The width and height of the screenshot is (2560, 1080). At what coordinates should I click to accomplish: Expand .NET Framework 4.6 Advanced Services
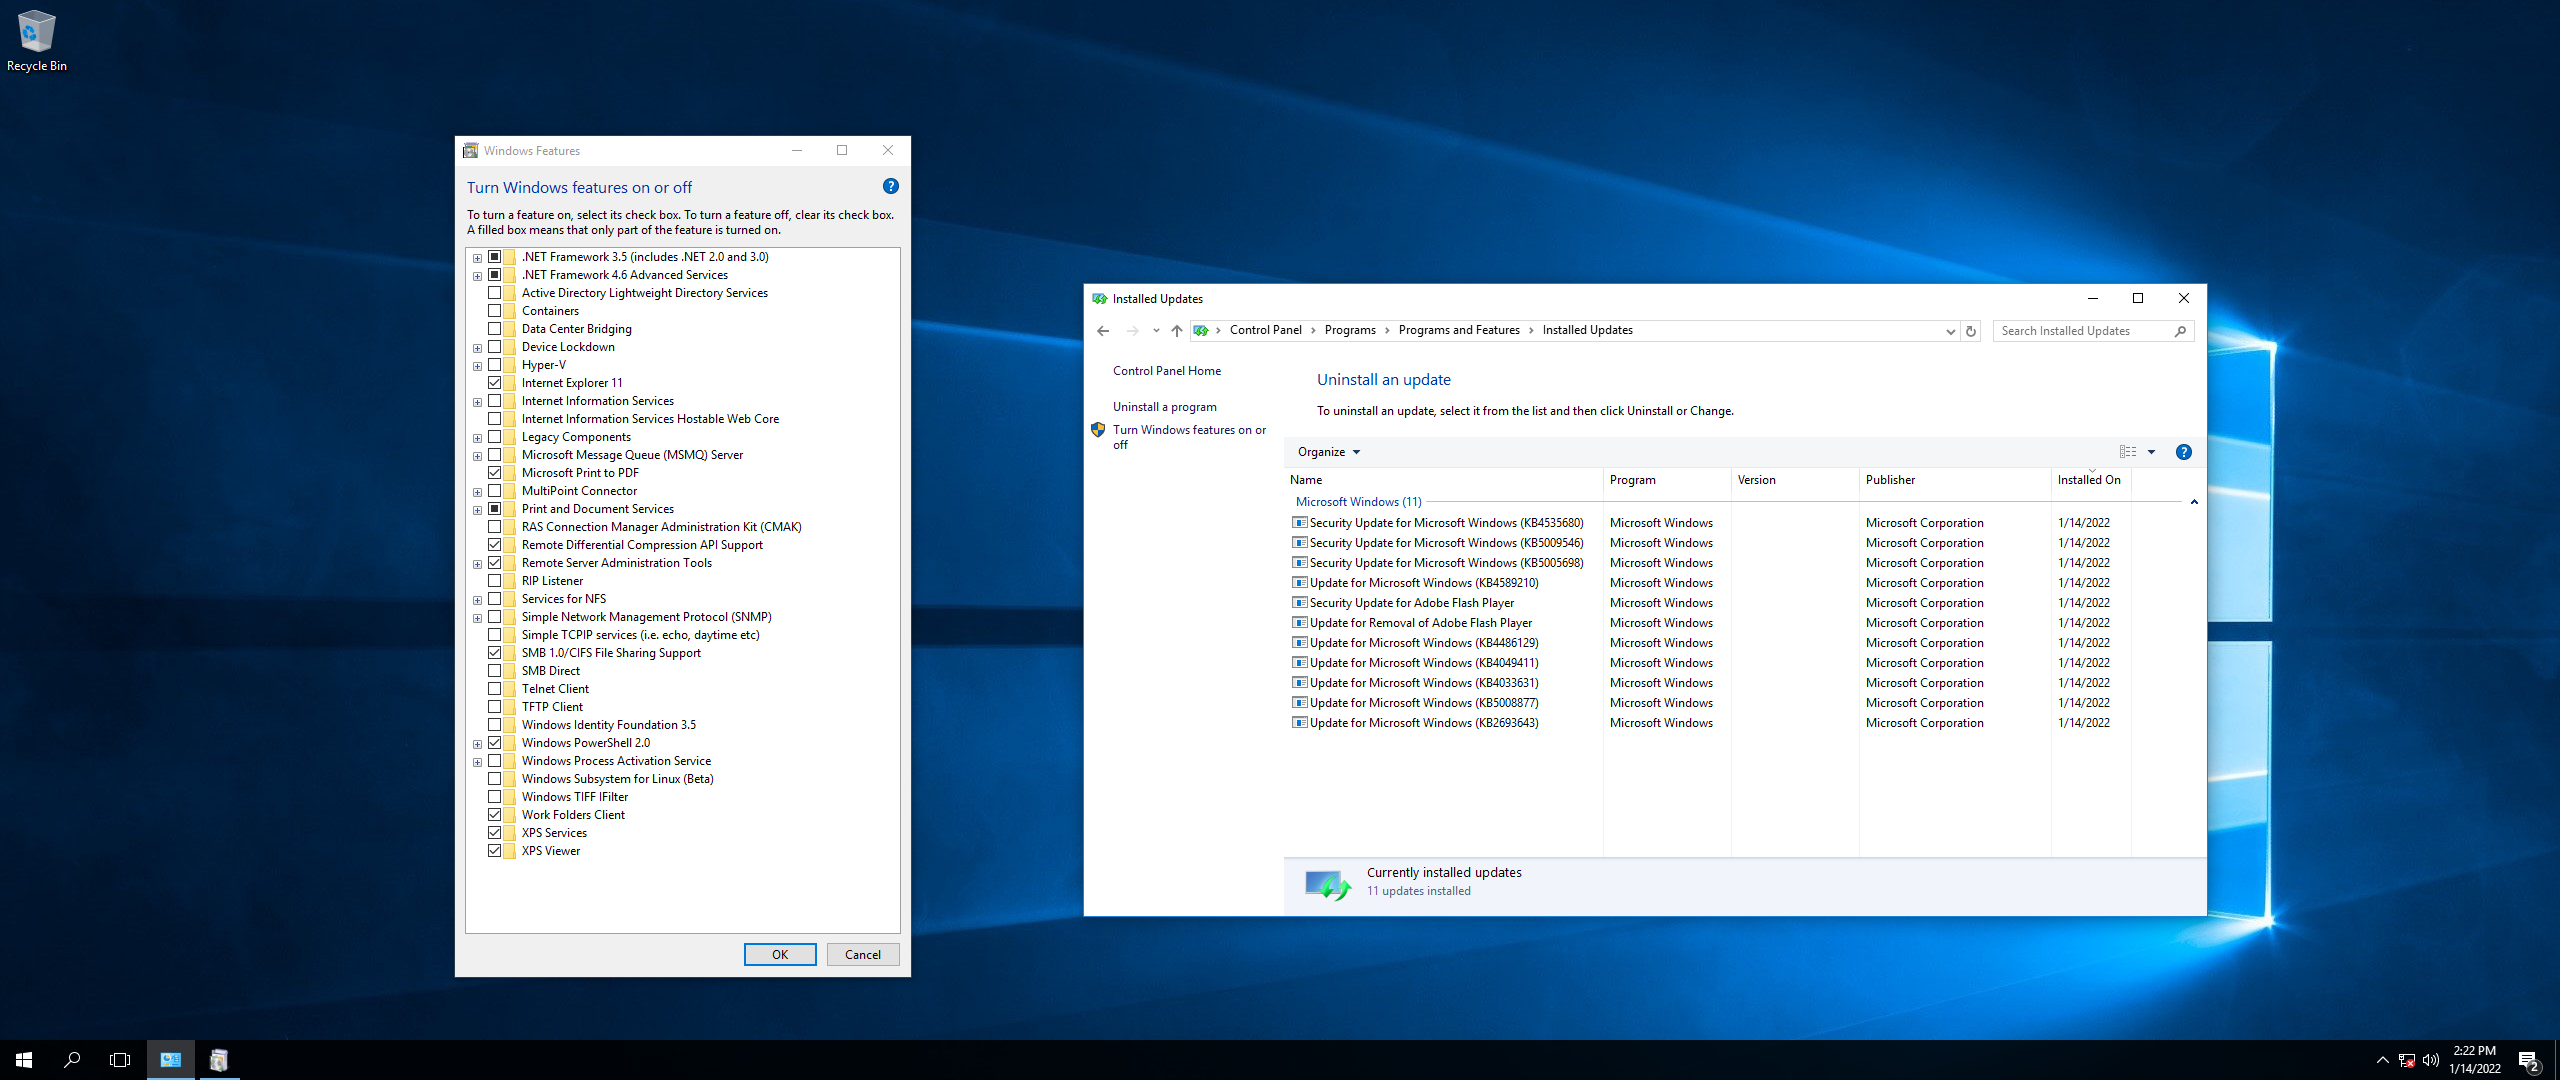pyautogui.click(x=477, y=276)
